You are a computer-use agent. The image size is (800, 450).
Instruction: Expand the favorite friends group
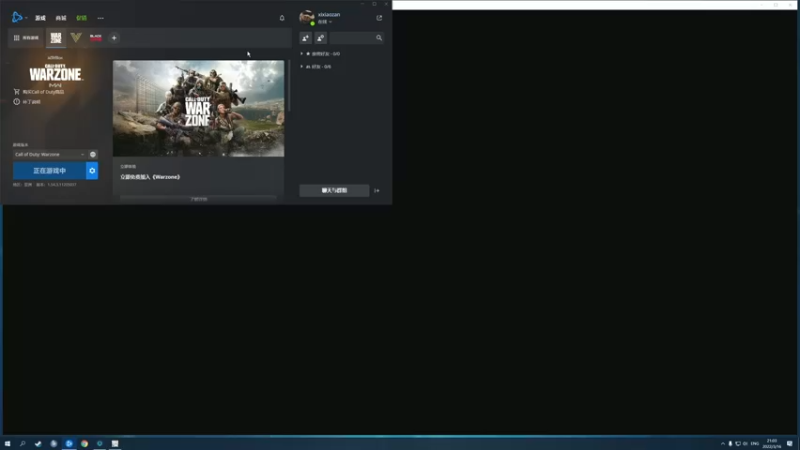[x=320, y=54]
